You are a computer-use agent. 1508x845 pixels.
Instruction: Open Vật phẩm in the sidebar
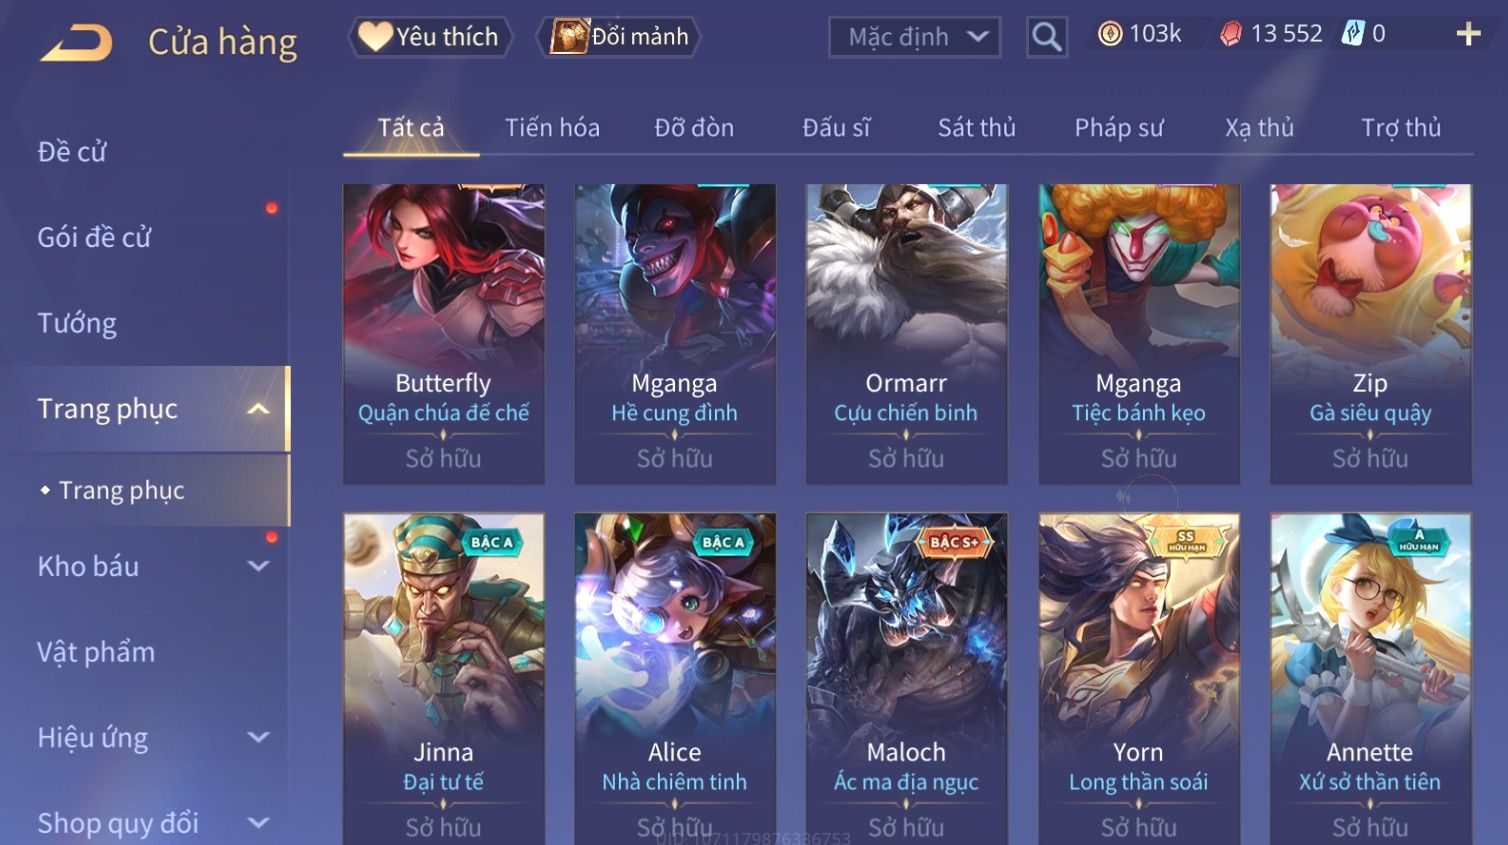click(x=96, y=652)
